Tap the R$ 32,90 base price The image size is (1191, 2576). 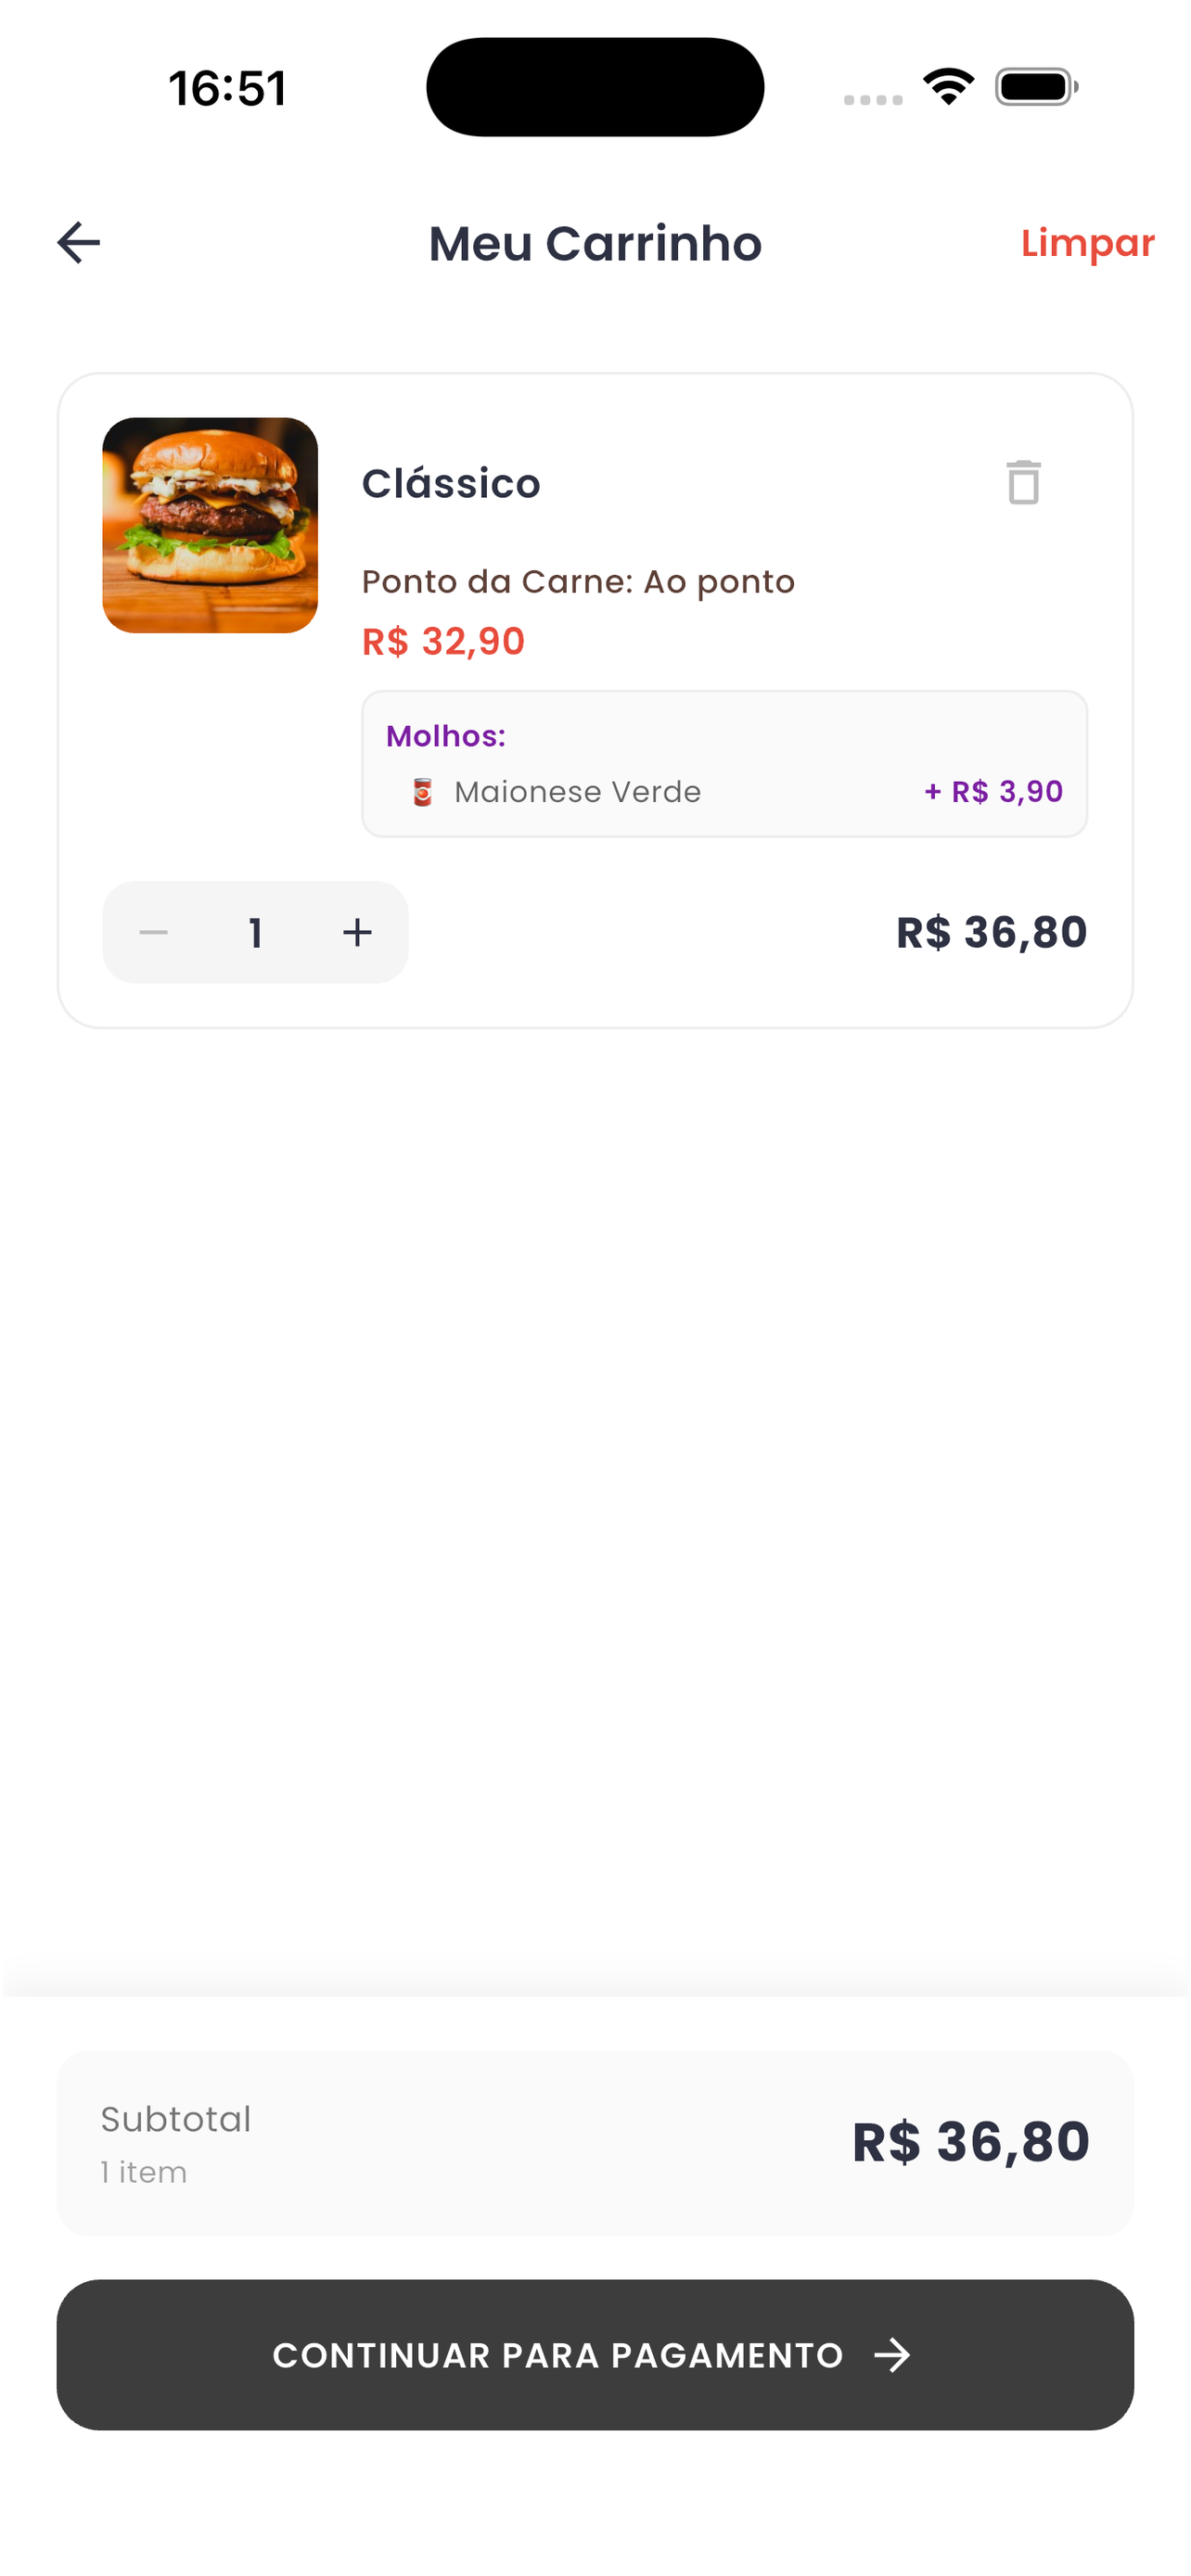click(x=443, y=642)
